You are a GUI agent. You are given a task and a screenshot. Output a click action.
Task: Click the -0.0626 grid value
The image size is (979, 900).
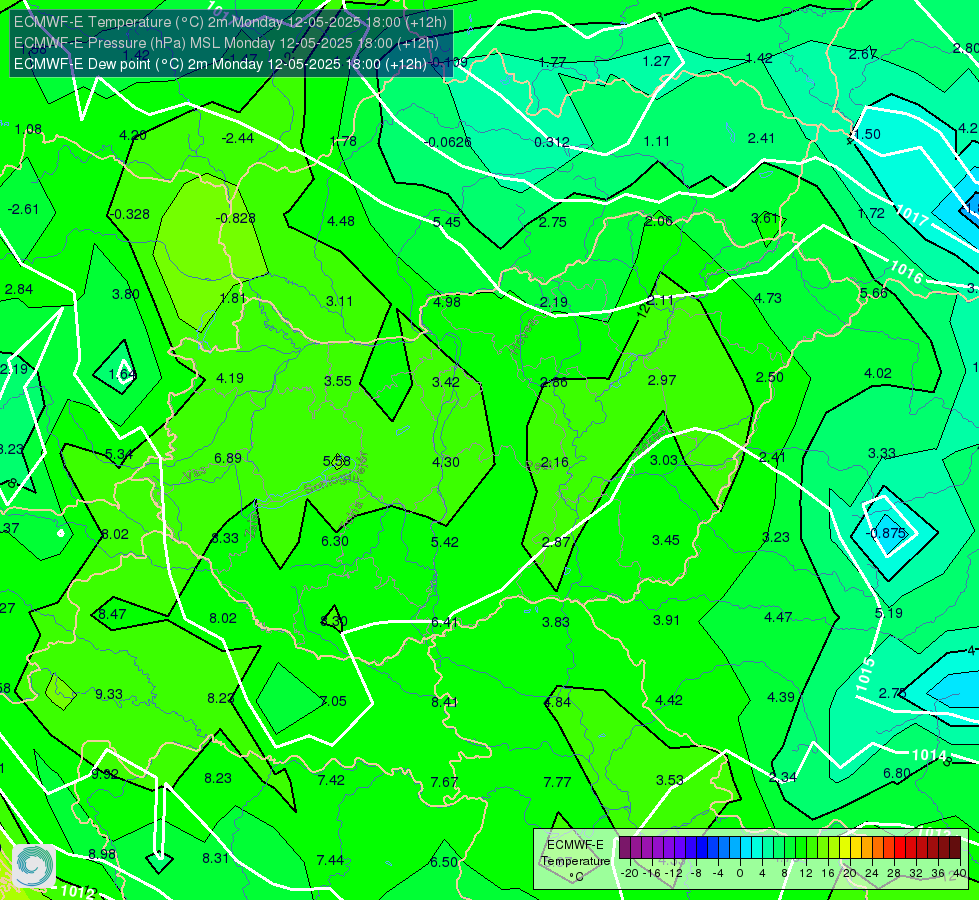[x=448, y=142]
